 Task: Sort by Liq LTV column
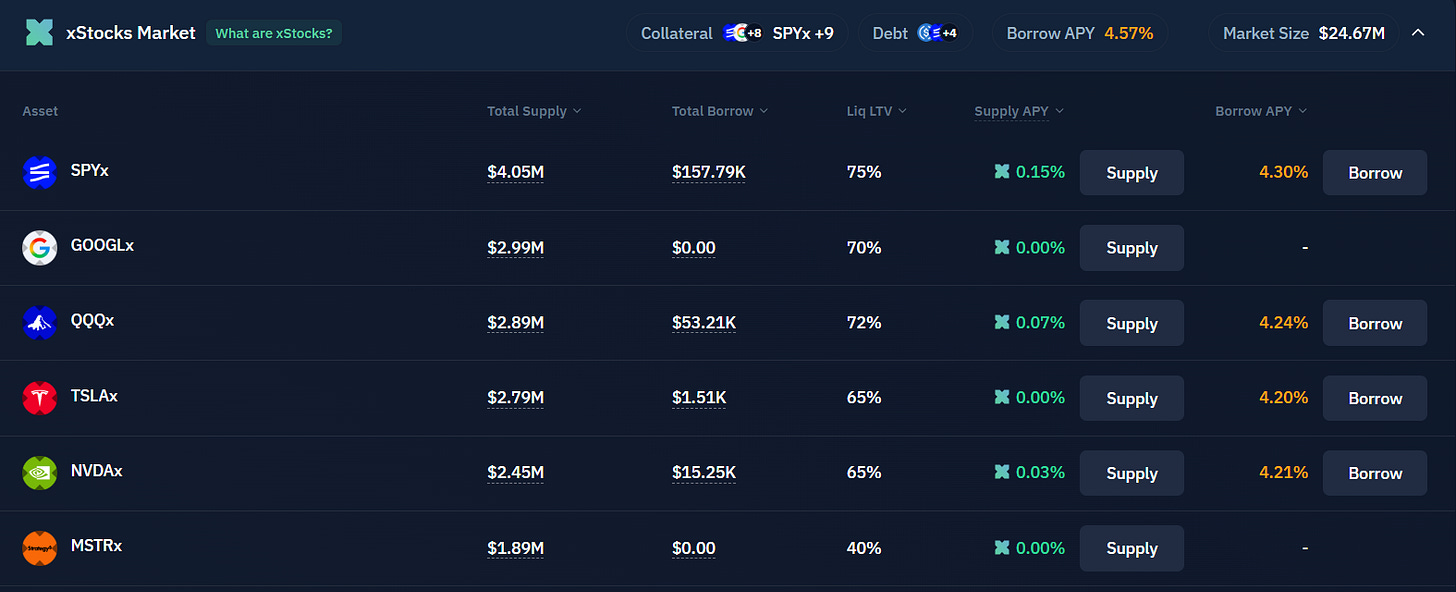876,111
